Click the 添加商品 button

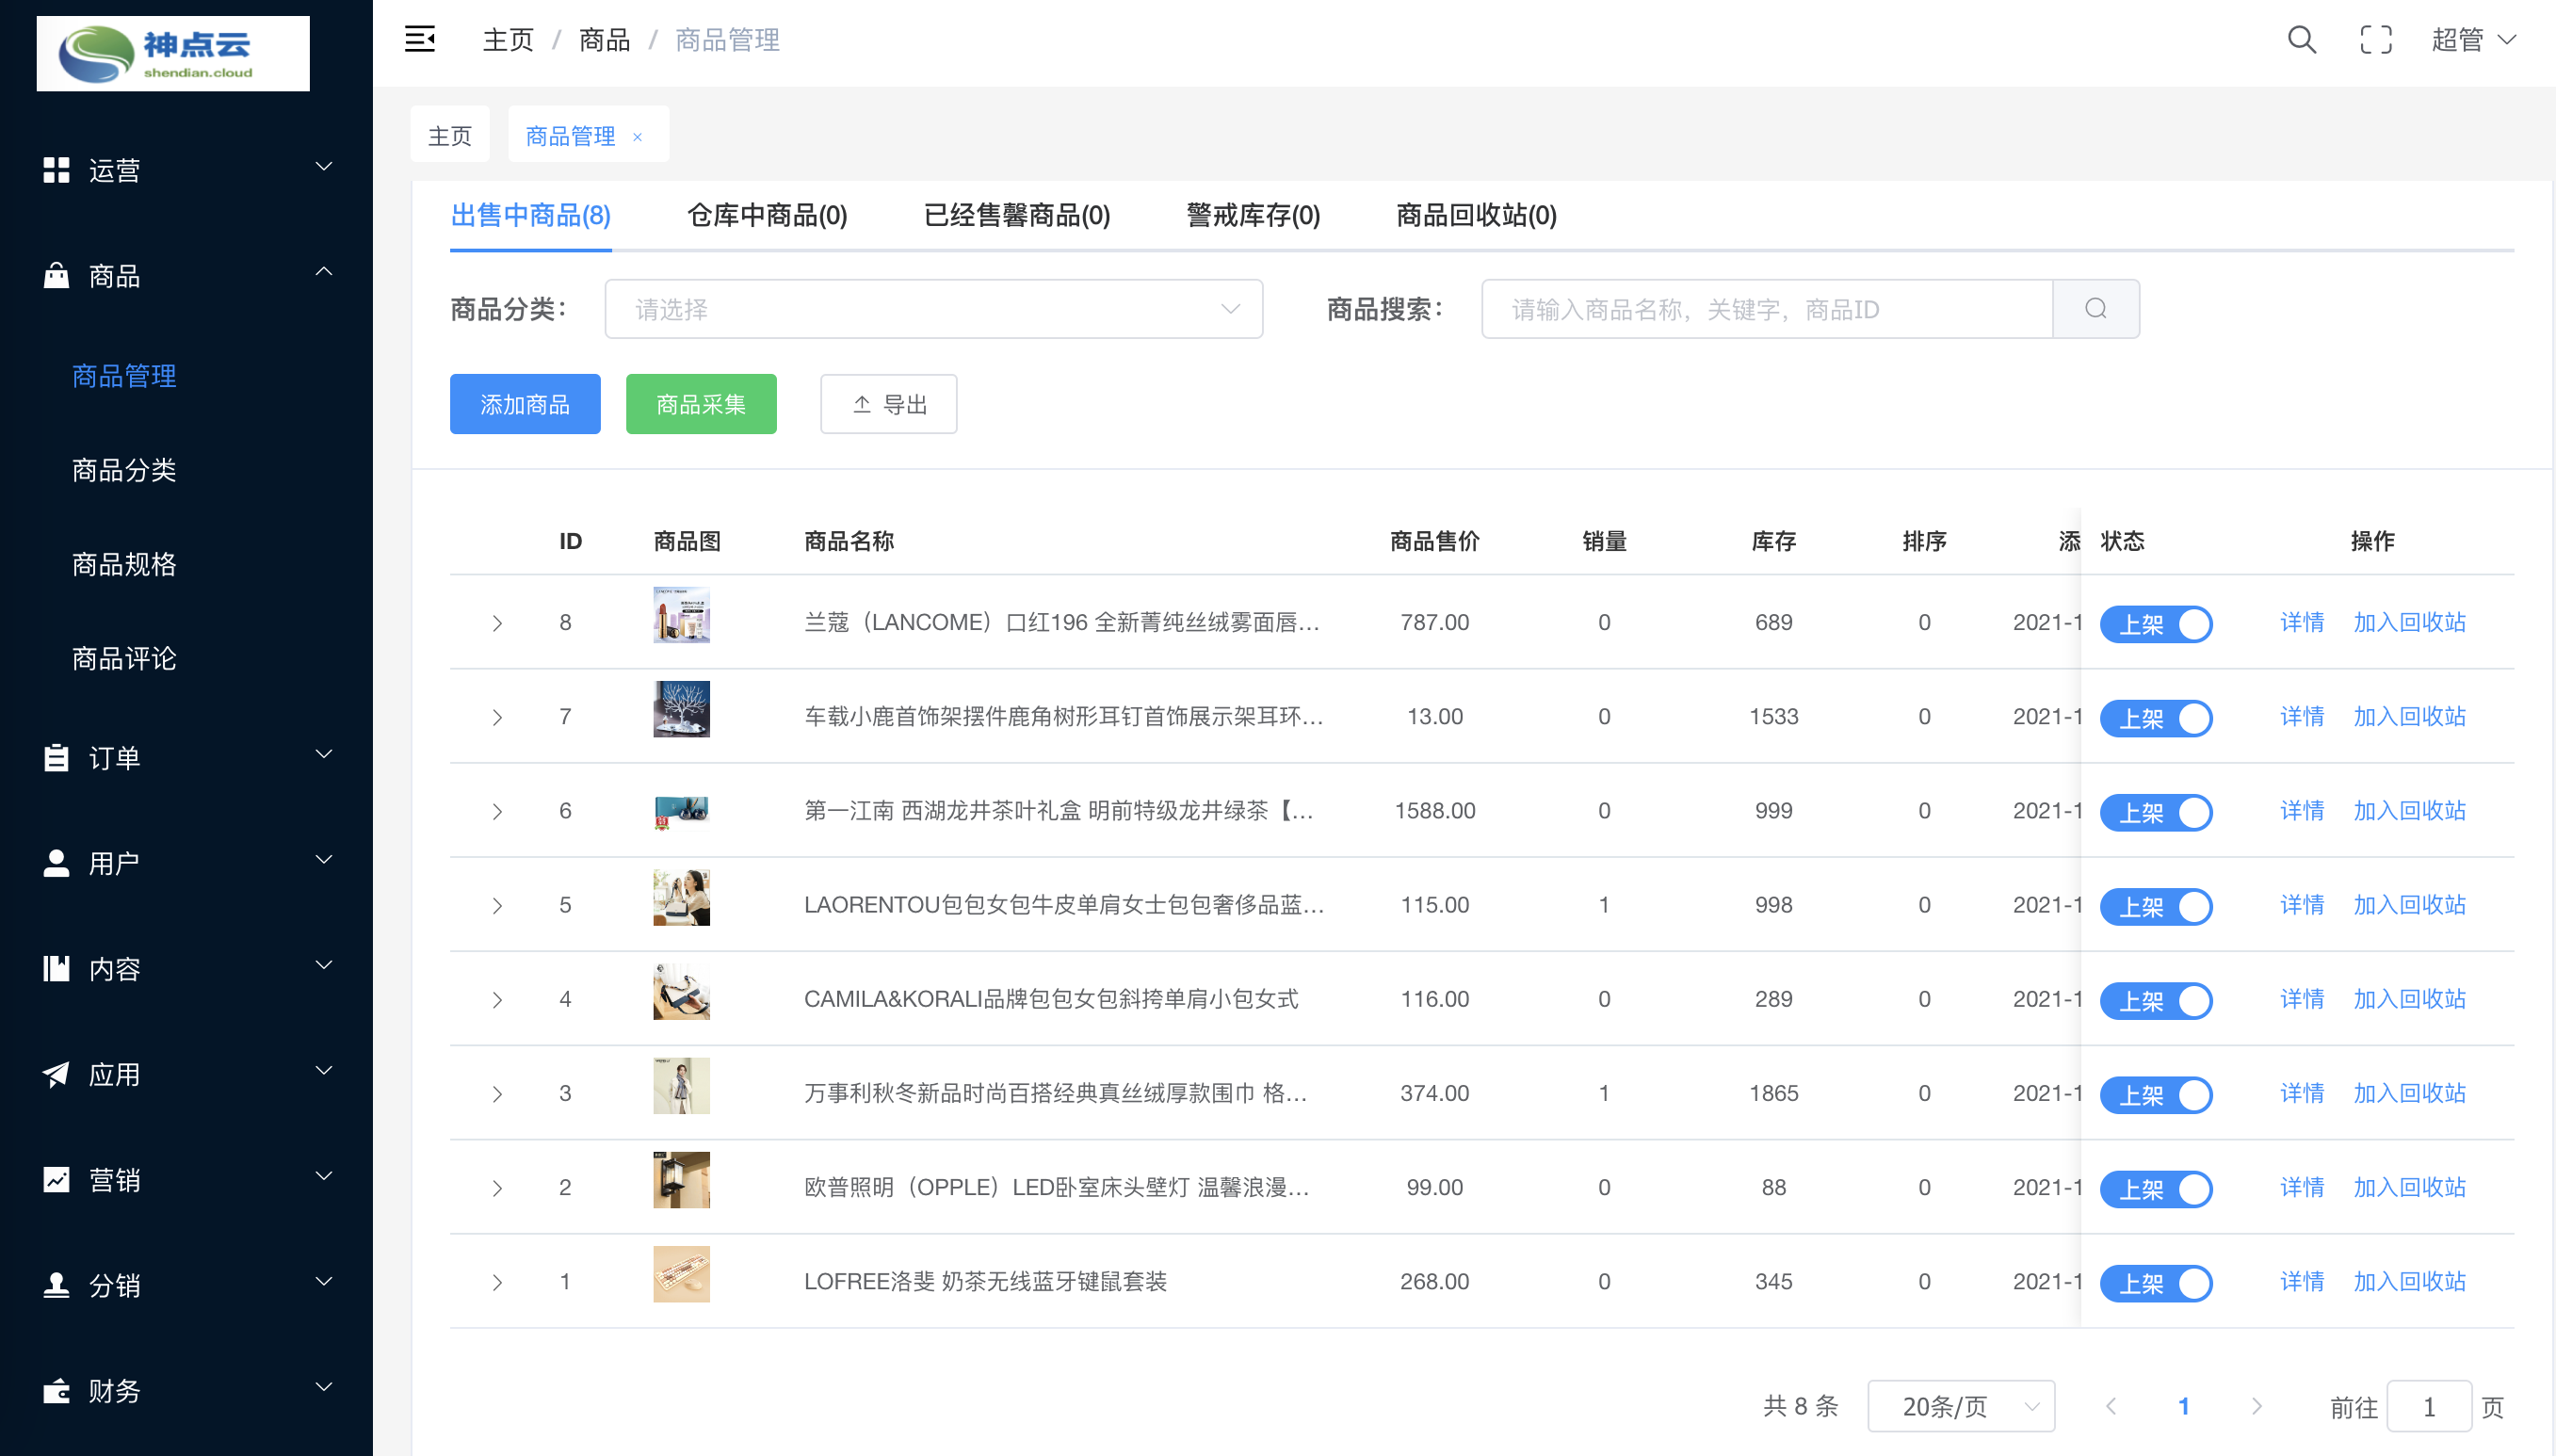click(x=525, y=404)
